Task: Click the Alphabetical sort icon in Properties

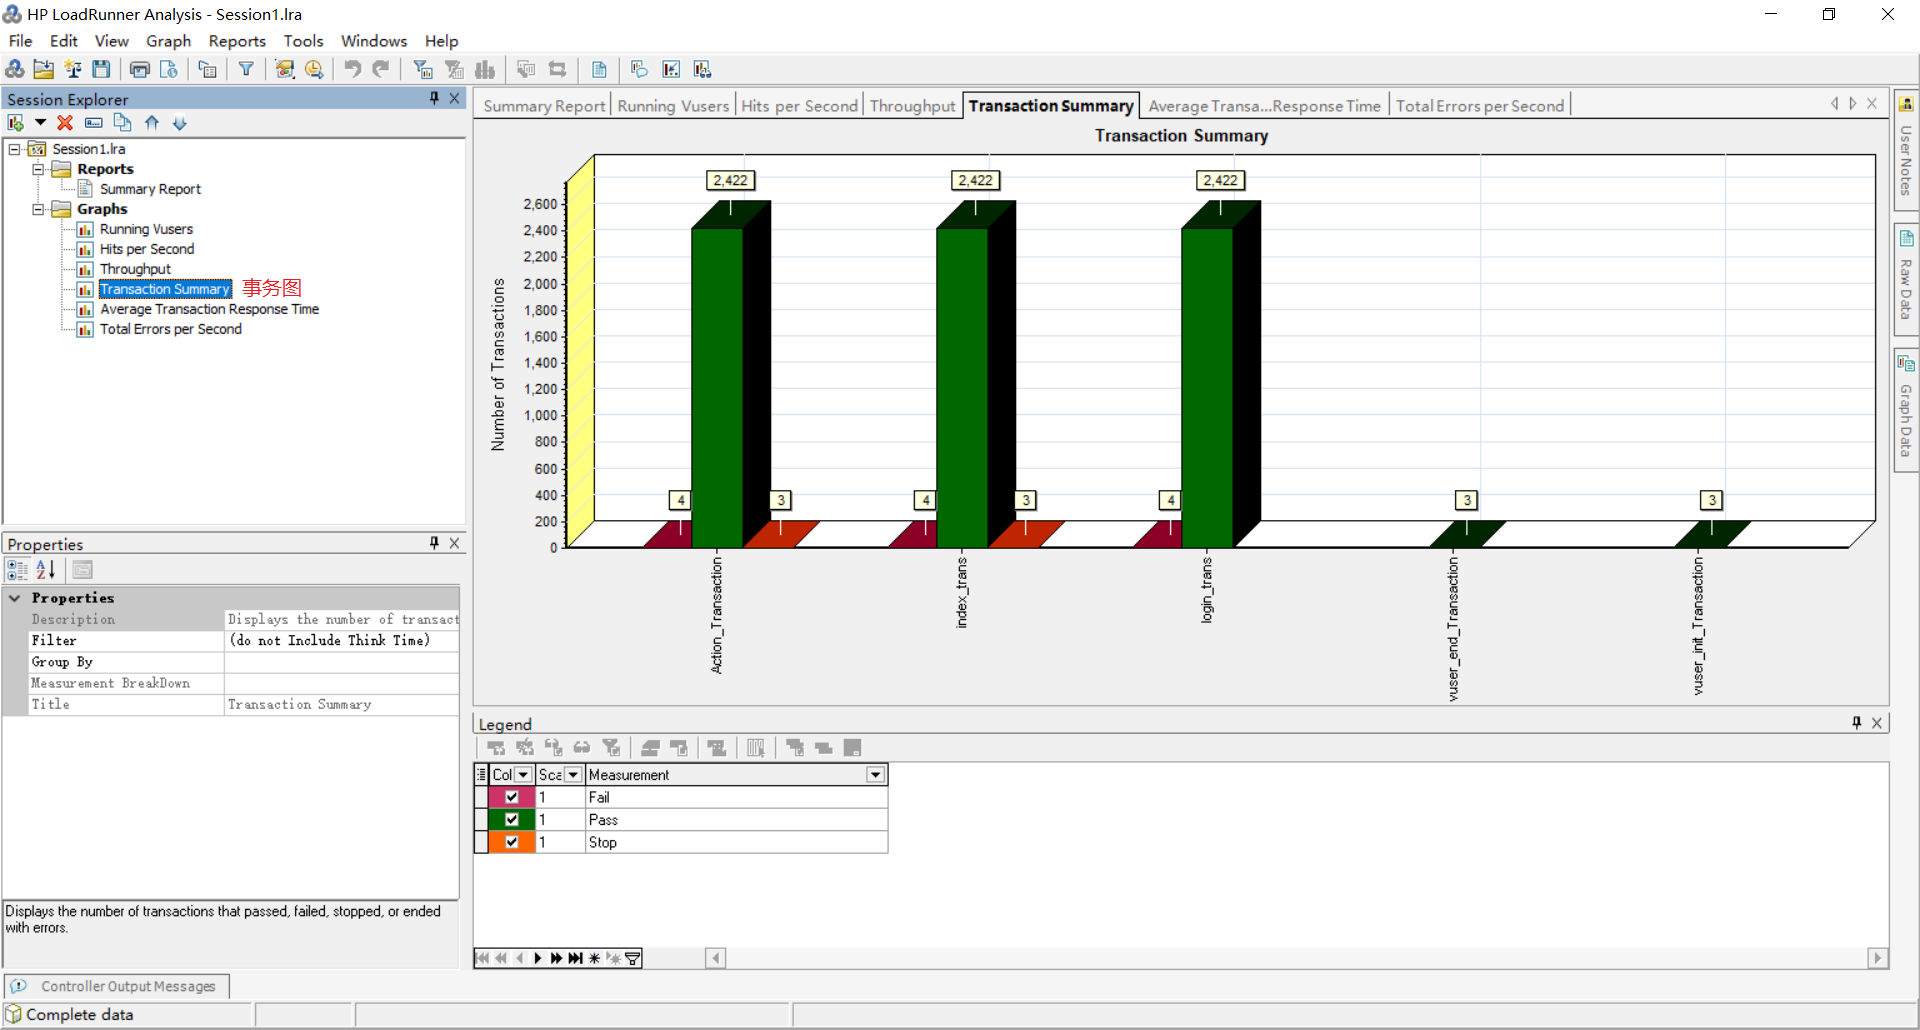Action: pyautogui.click(x=46, y=570)
